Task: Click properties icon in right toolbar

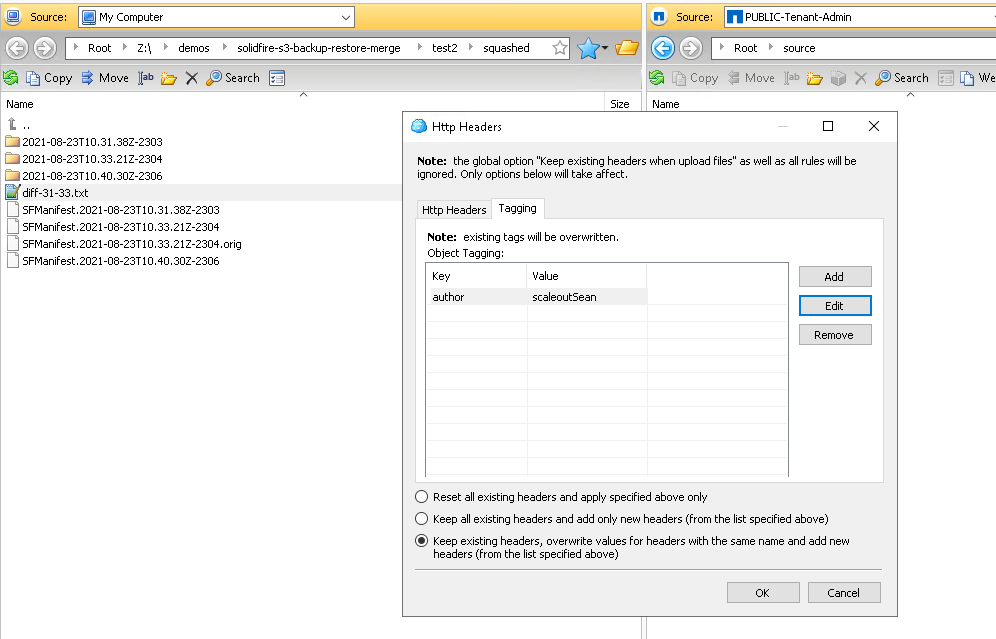Action: (x=946, y=78)
